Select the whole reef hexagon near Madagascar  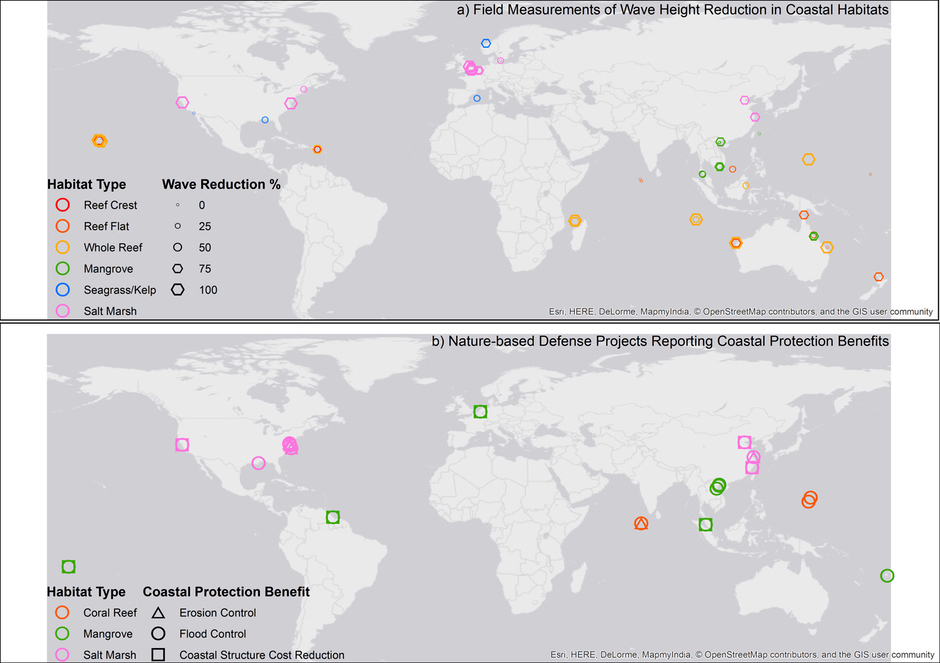(575, 221)
